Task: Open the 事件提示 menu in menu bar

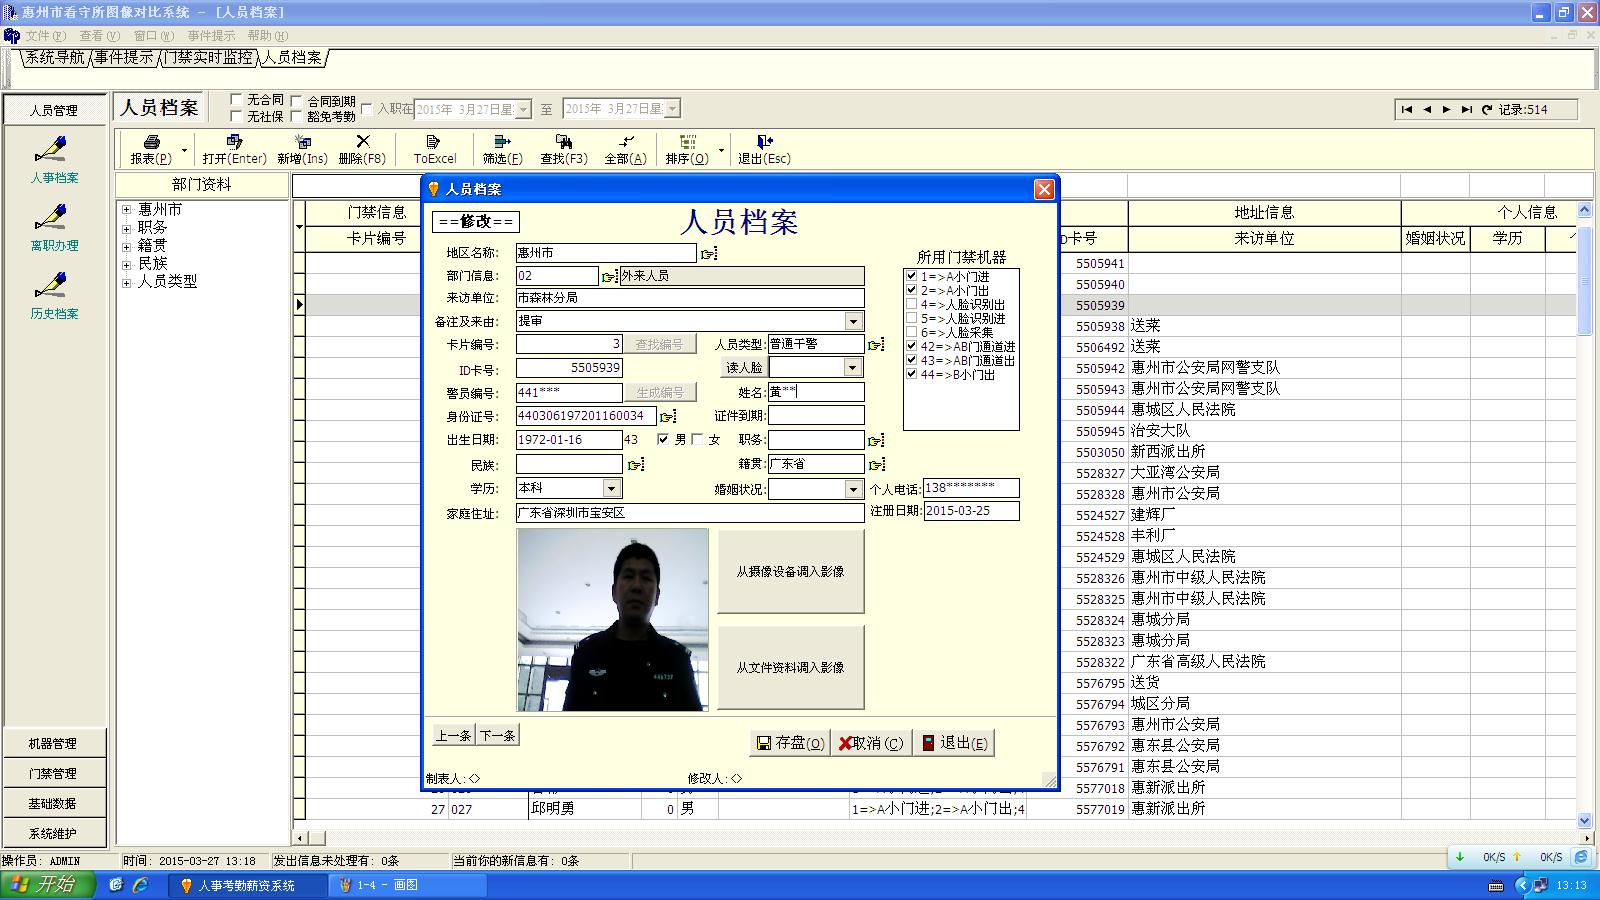Action: pyautogui.click(x=211, y=36)
